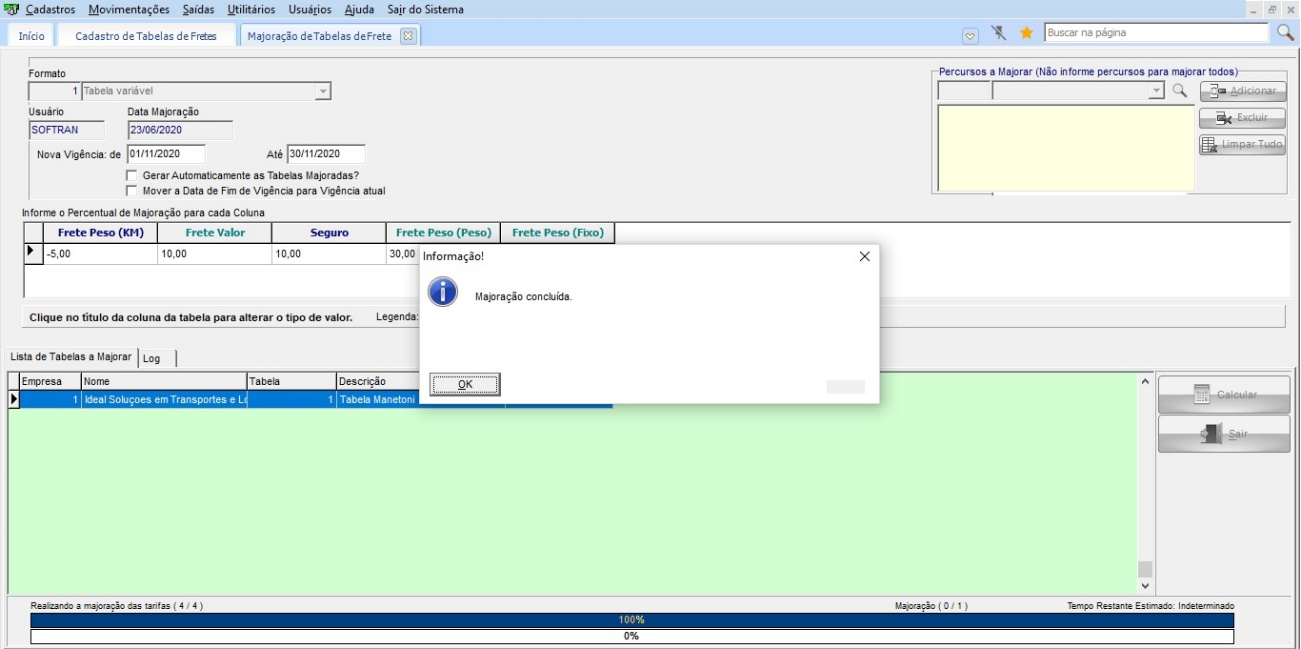Click the blue information icon in dialog

click(x=442, y=292)
